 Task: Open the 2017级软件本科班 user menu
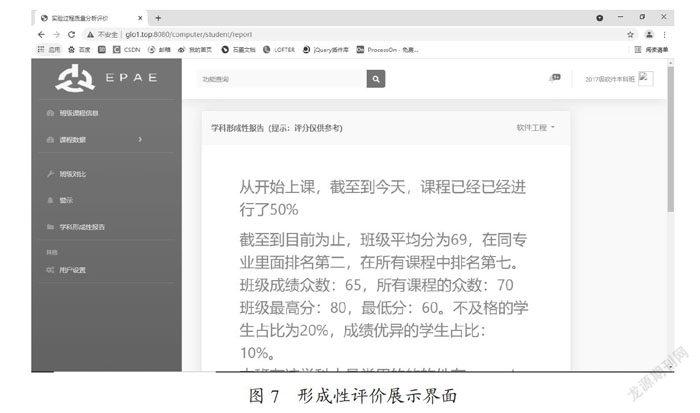click(610, 79)
